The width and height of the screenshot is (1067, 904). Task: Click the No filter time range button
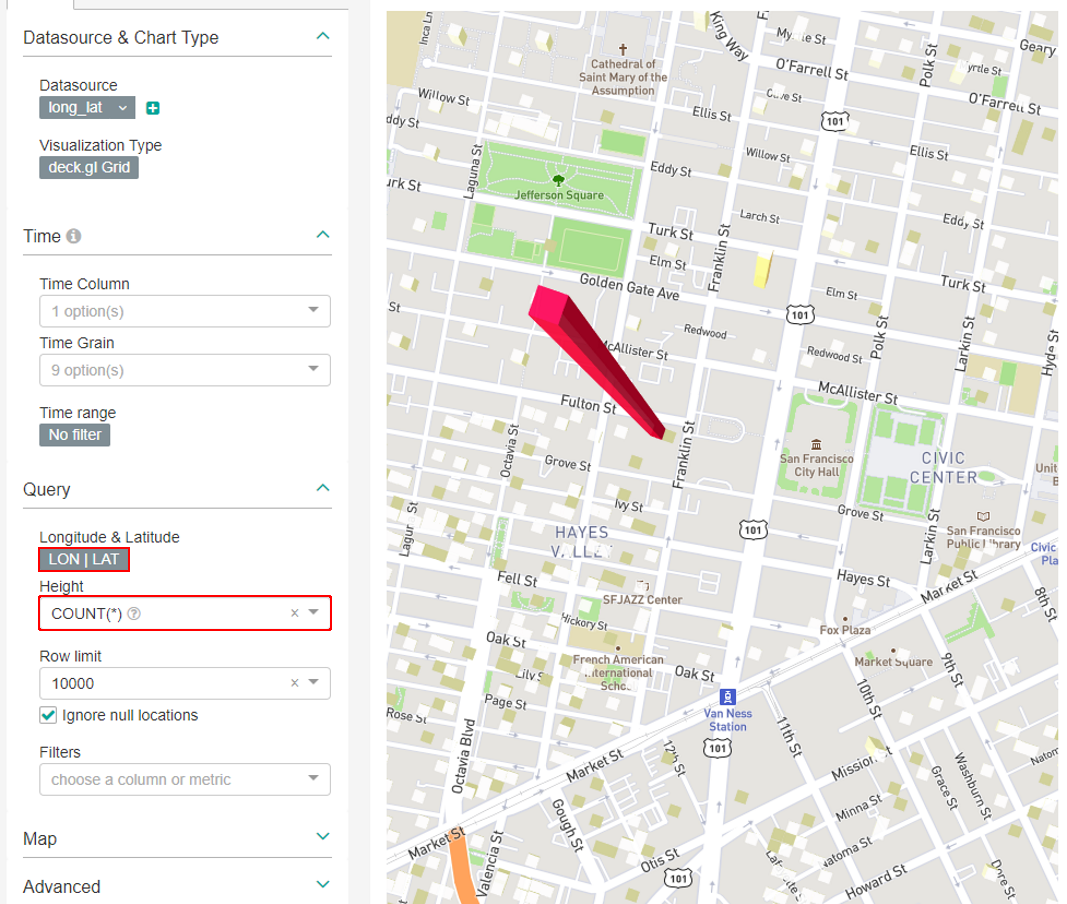[75, 435]
